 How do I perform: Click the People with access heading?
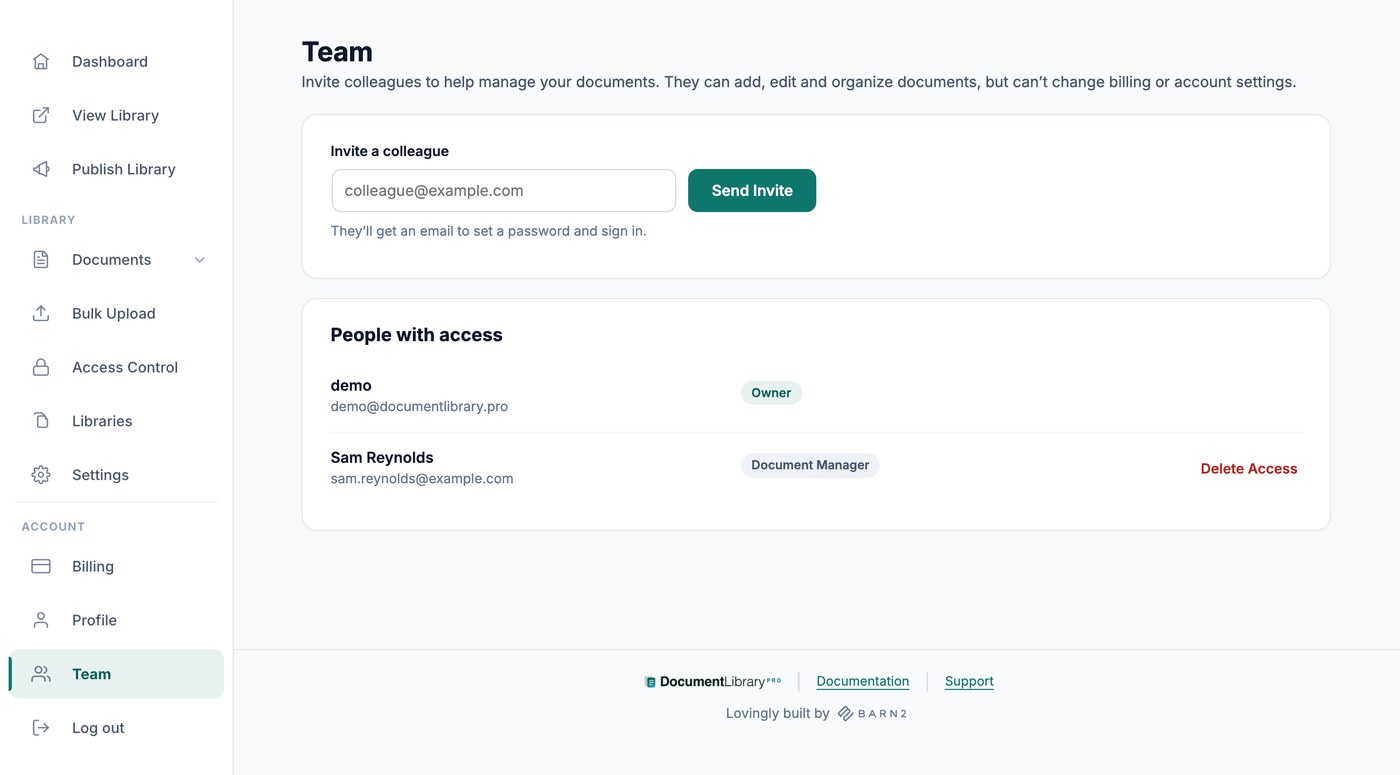click(417, 336)
